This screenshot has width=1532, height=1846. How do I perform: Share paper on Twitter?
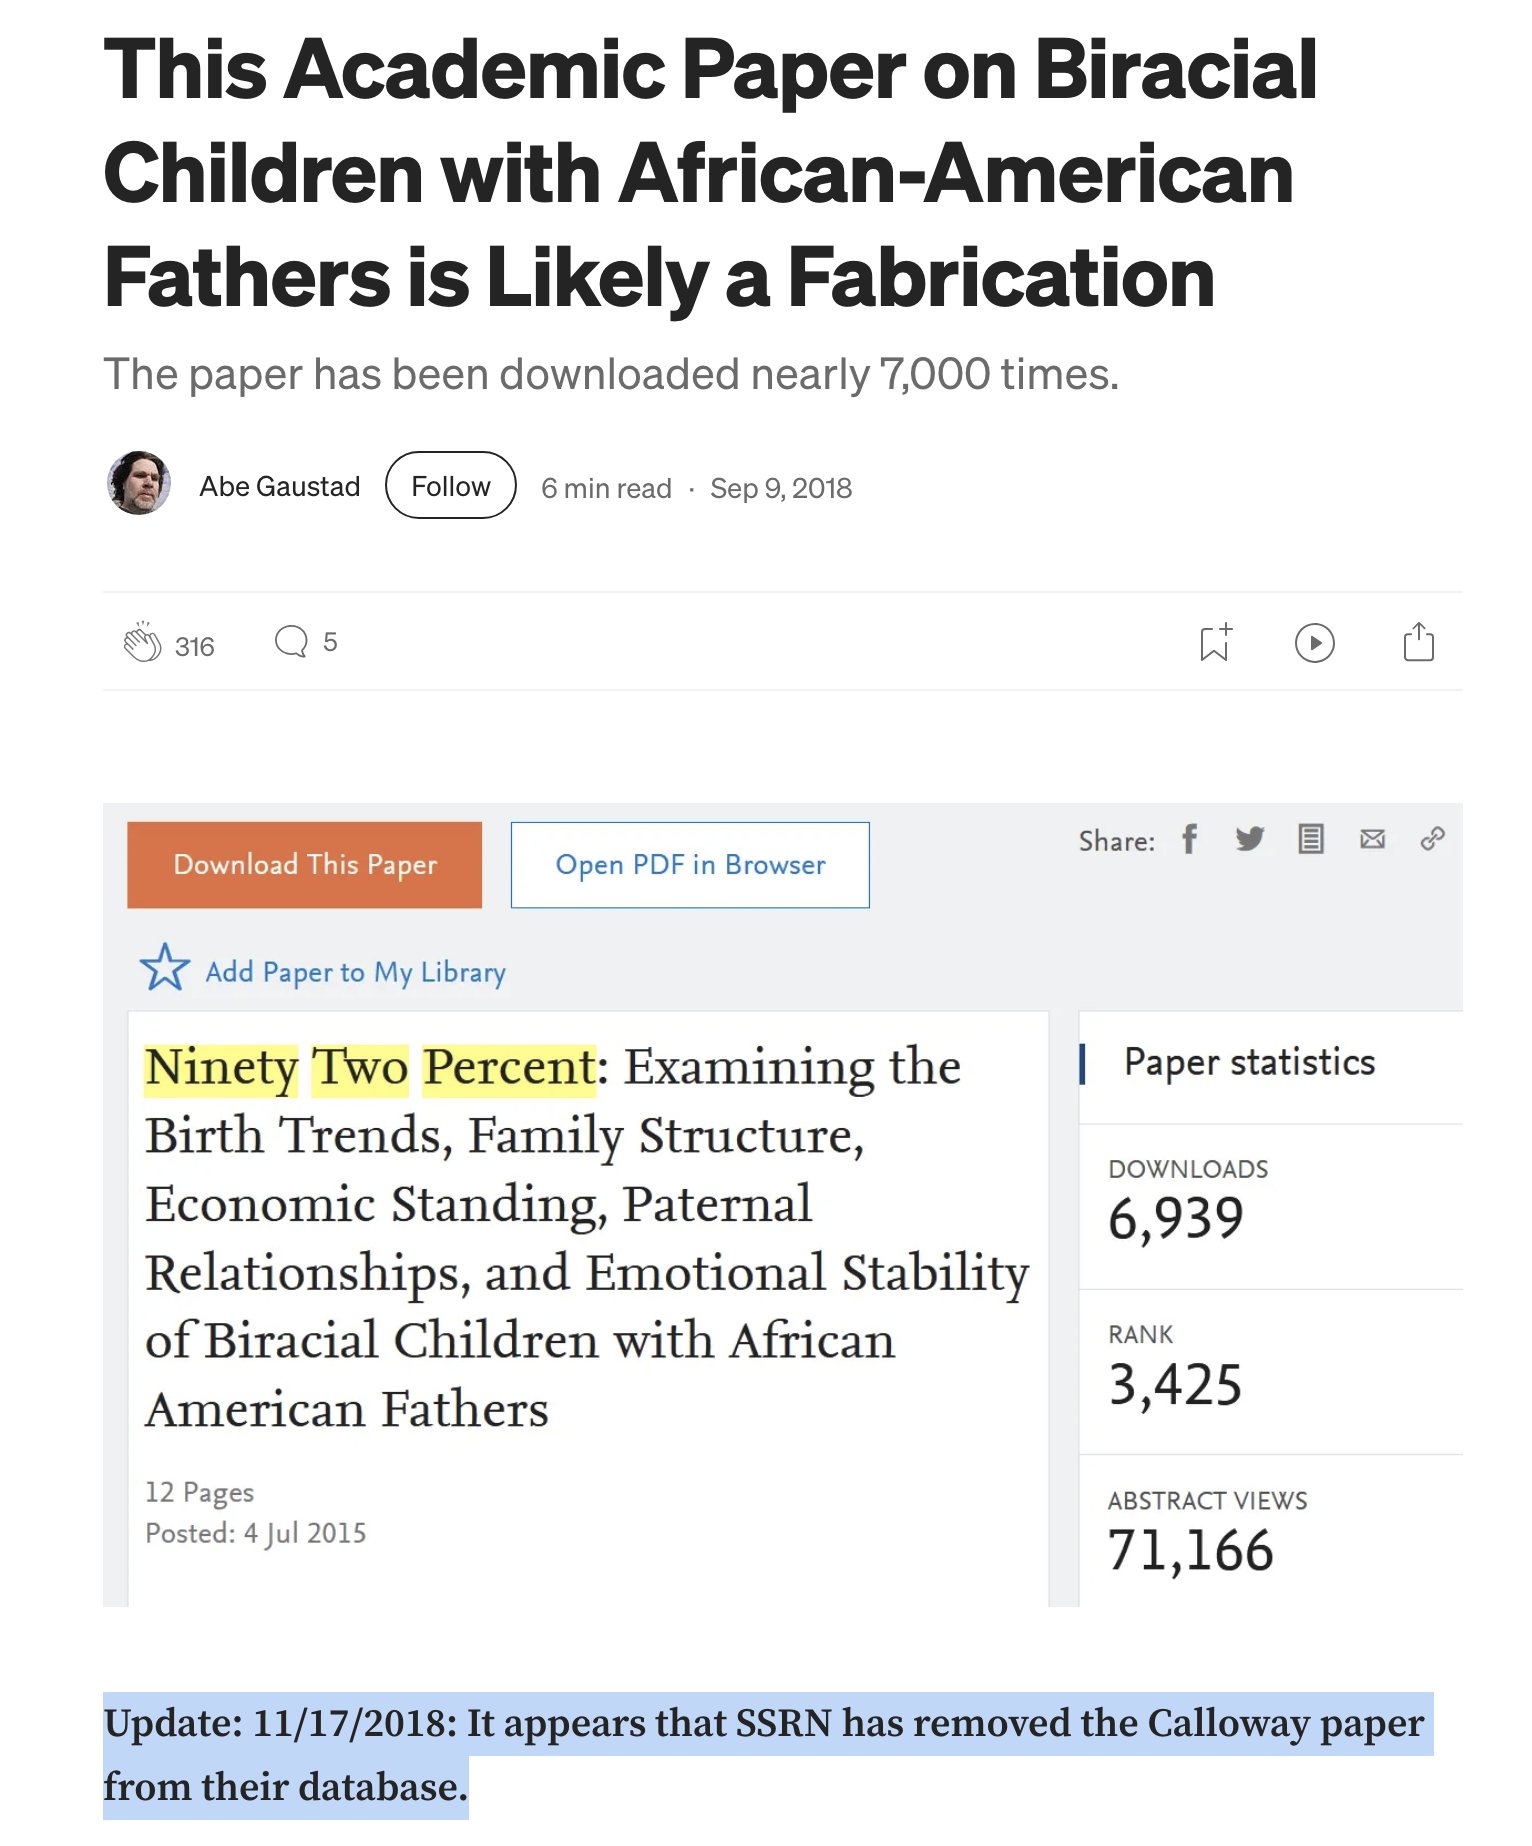click(1249, 839)
